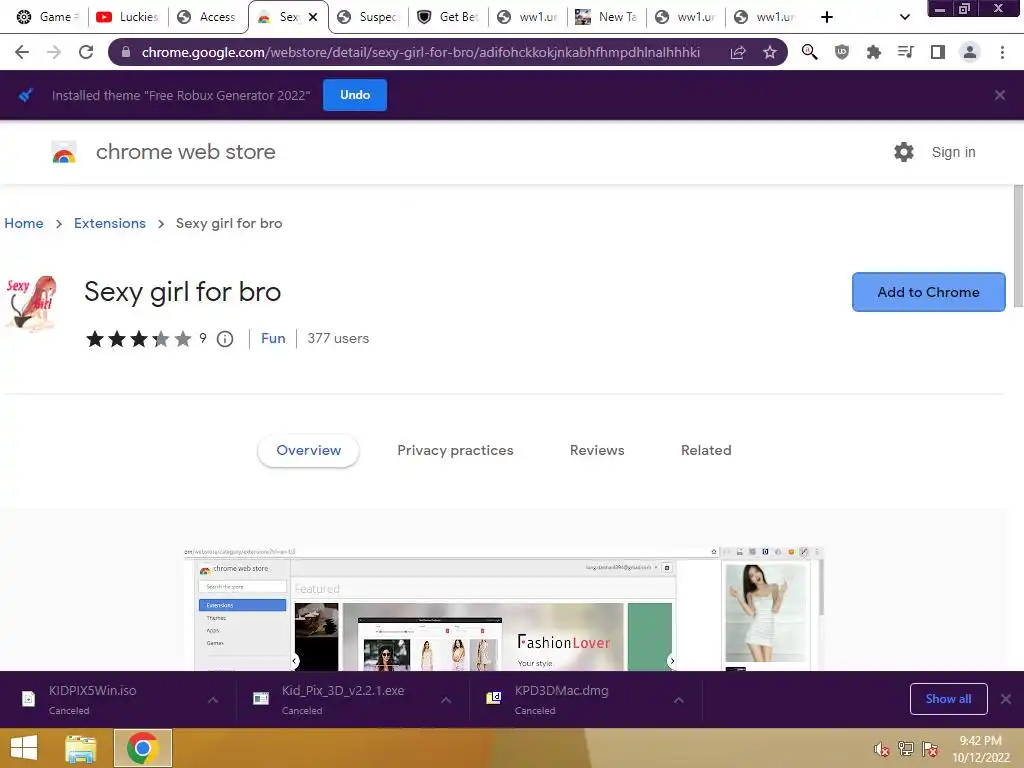The image size is (1024, 768).
Task: Switch to the Get Bet tab
Action: tap(448, 17)
